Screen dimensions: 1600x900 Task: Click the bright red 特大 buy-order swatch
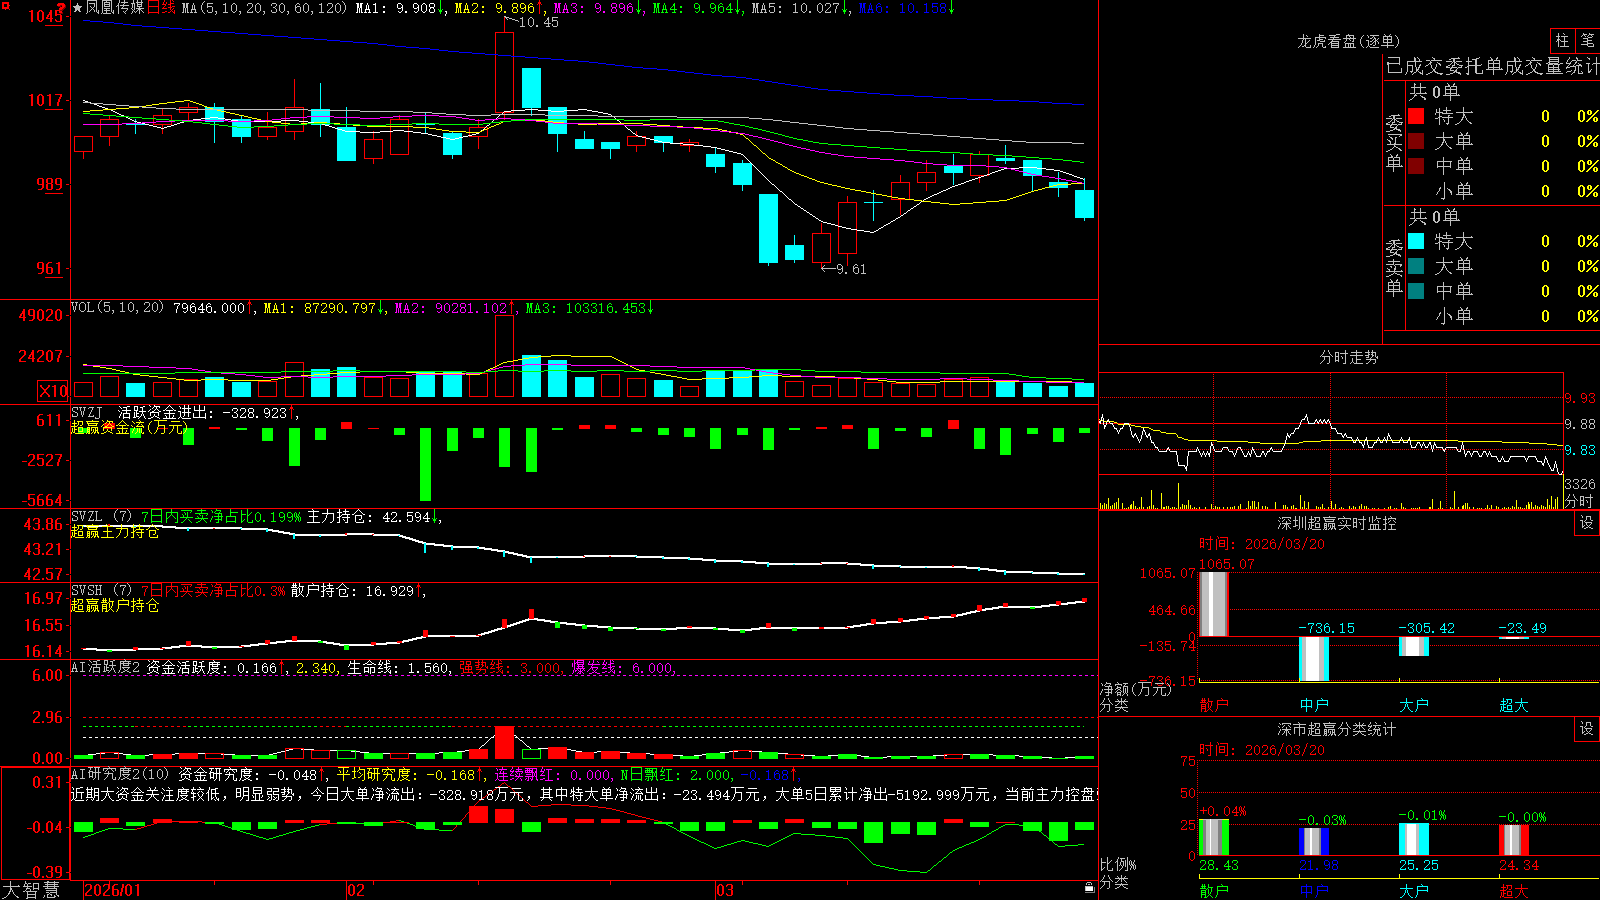[x=1416, y=116]
